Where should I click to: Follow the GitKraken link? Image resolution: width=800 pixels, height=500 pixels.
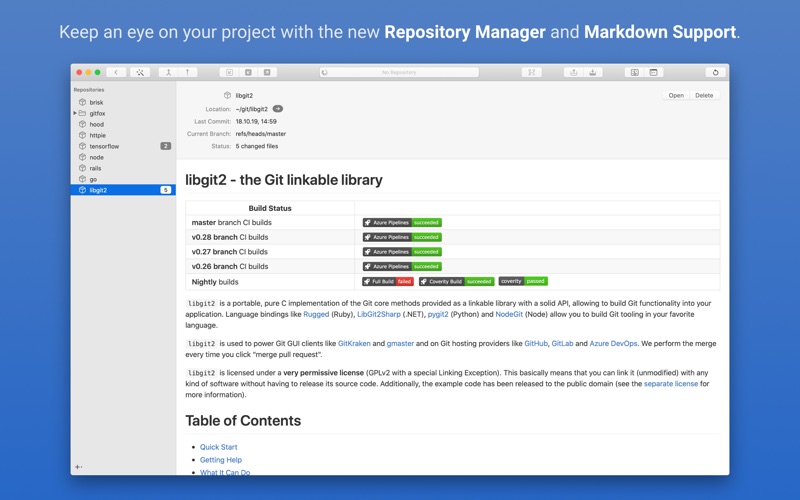click(x=354, y=343)
